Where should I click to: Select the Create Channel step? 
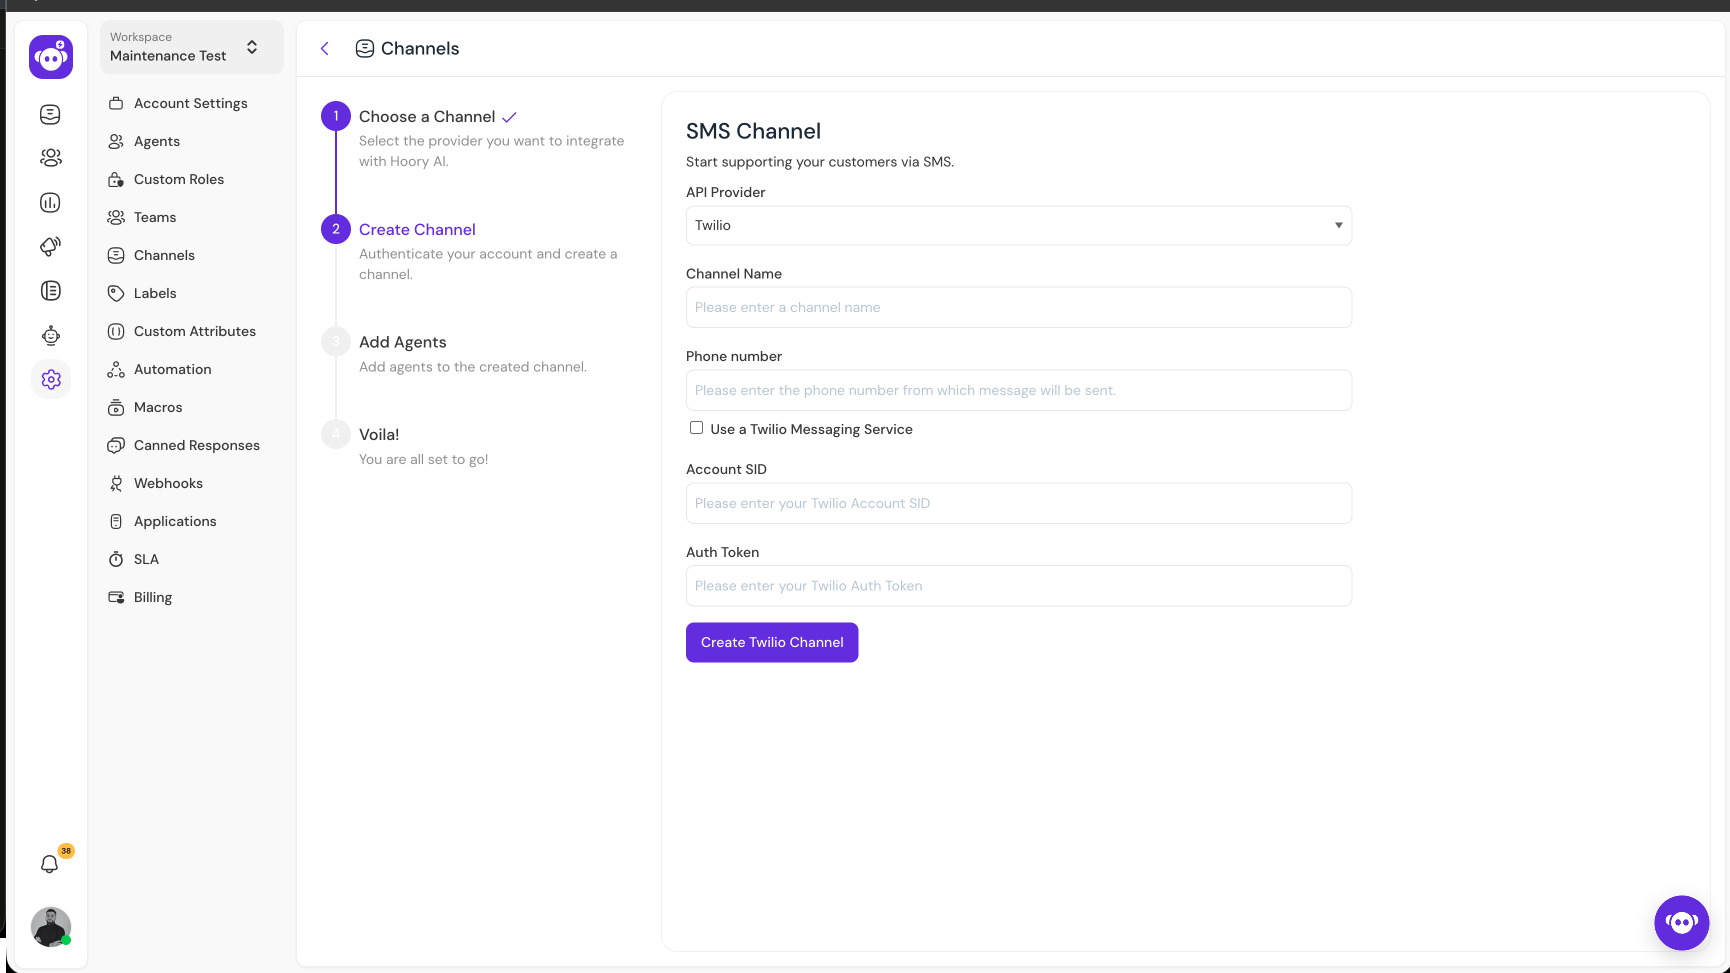417,230
